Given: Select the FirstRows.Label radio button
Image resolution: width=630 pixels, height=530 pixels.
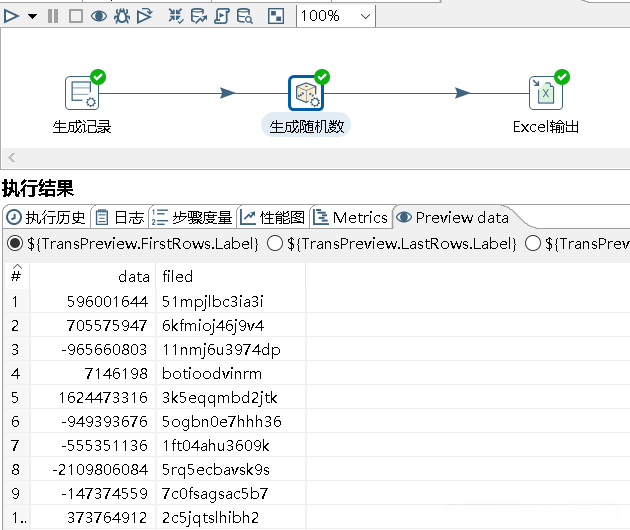Looking at the screenshot, I should point(14,243).
